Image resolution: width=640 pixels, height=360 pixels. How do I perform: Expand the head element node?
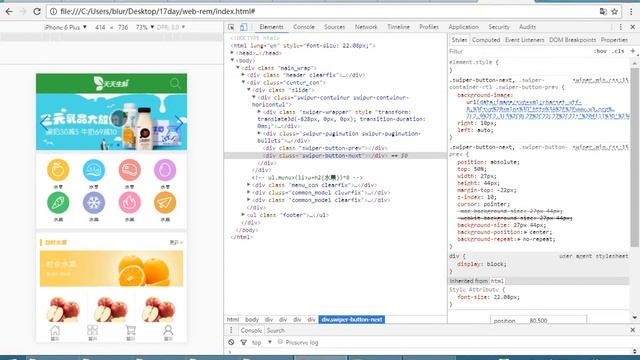pyautogui.click(x=232, y=53)
